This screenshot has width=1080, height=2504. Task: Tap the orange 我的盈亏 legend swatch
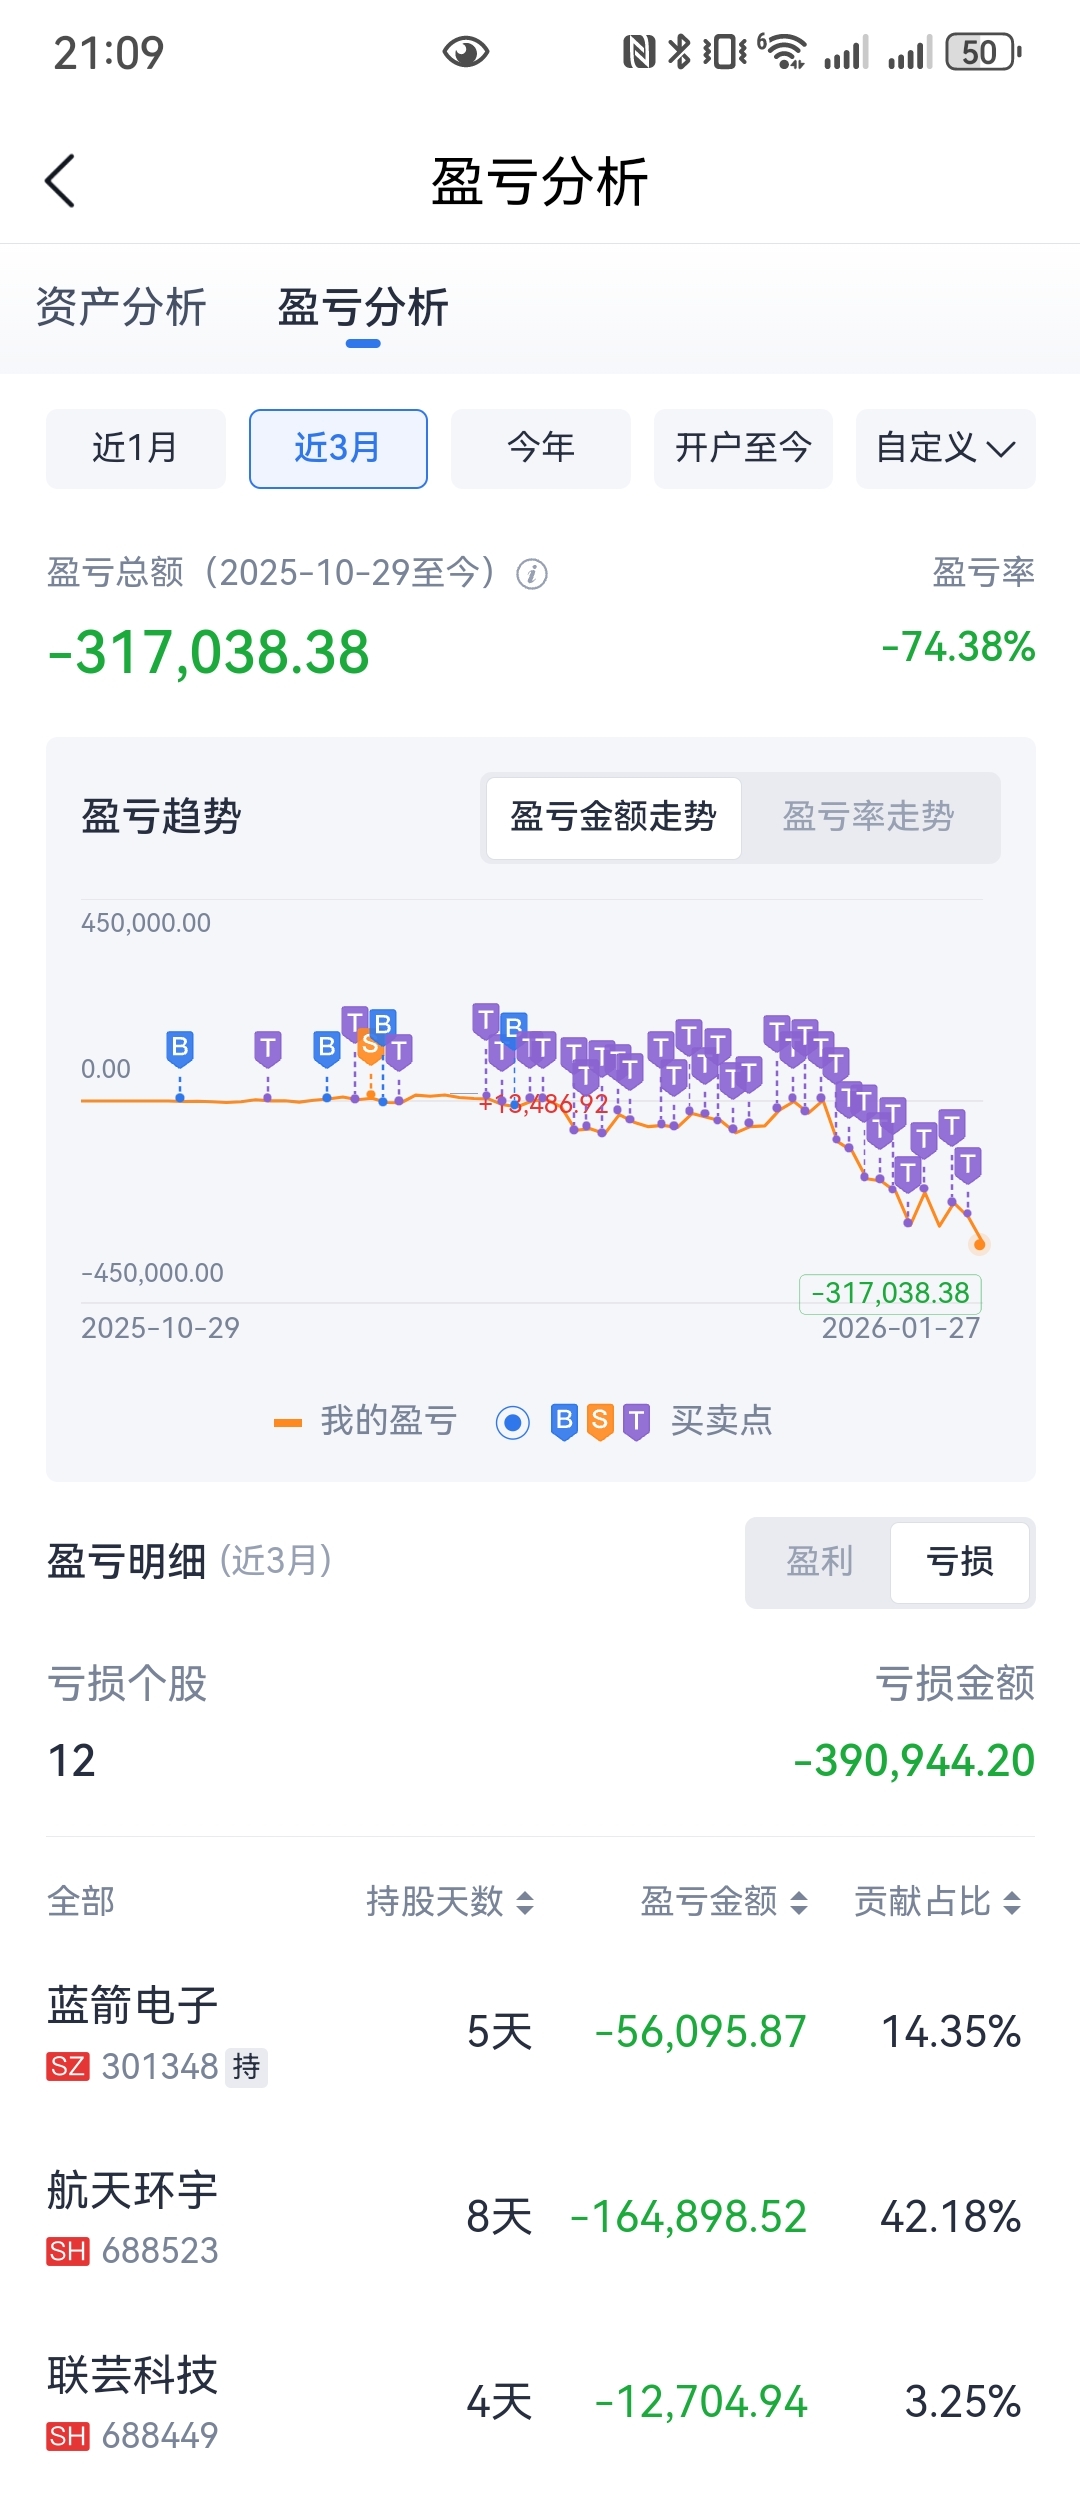[x=288, y=1422]
